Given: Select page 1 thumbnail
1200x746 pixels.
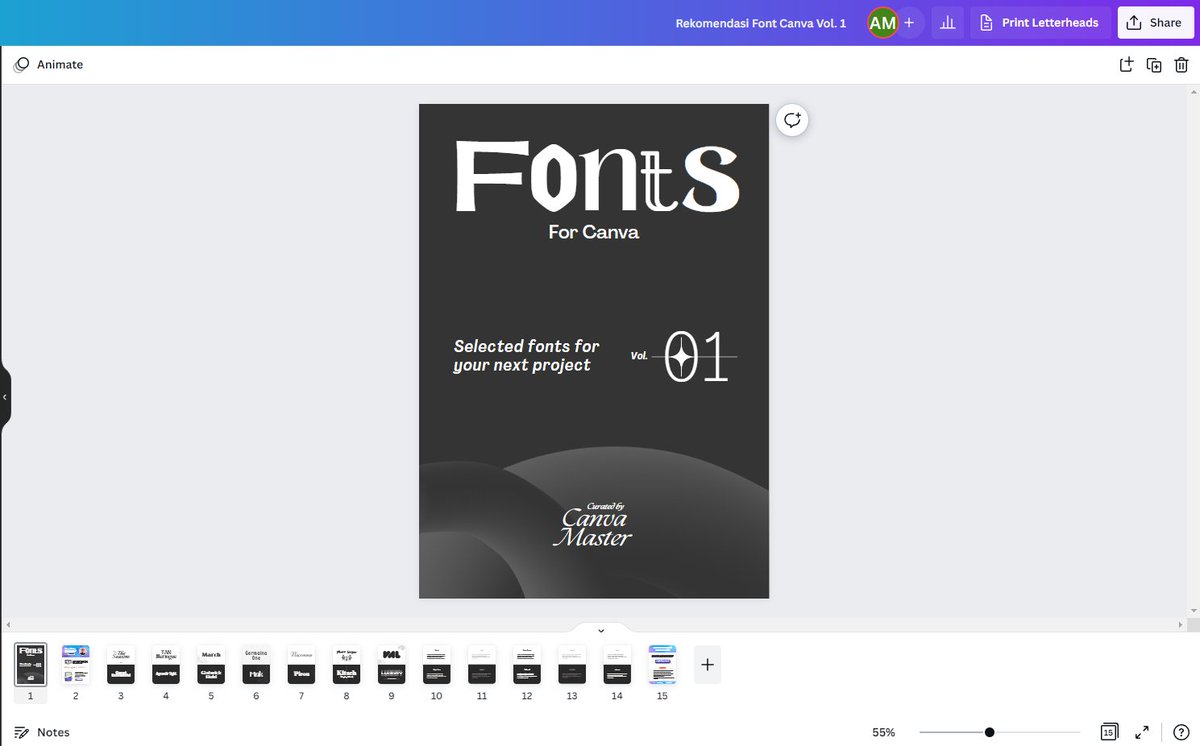Looking at the screenshot, I should (x=31, y=664).
